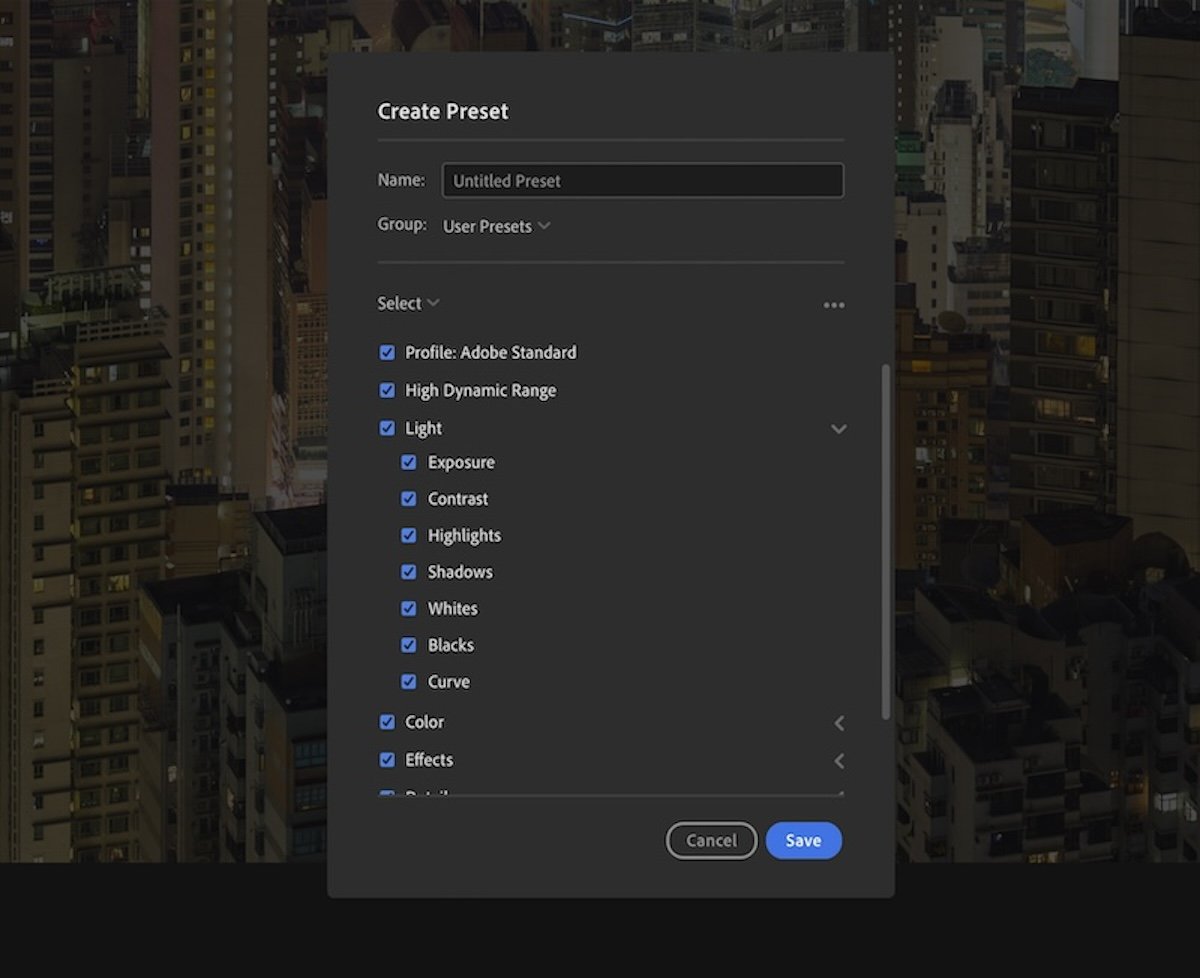The width and height of the screenshot is (1200, 978).
Task: Click Cancel to dismiss the dialog
Action: (x=711, y=840)
